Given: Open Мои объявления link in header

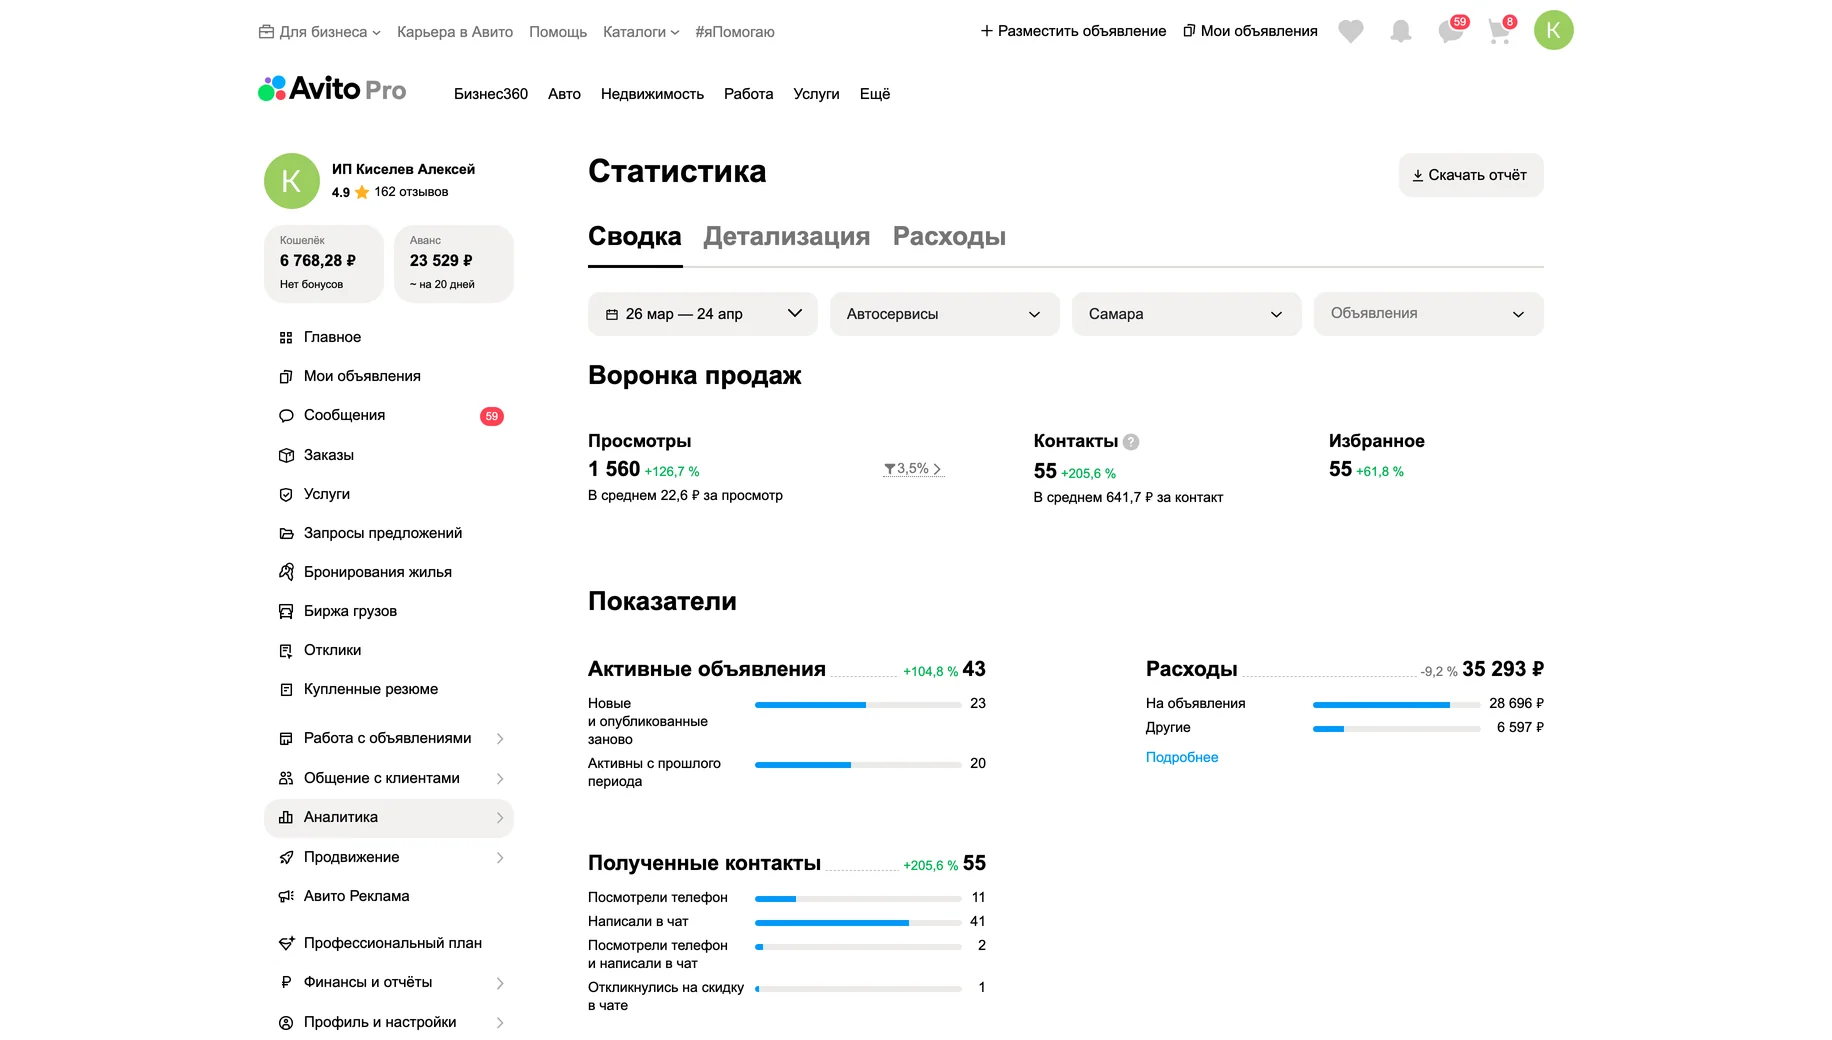Looking at the screenshot, I should click(x=1250, y=31).
